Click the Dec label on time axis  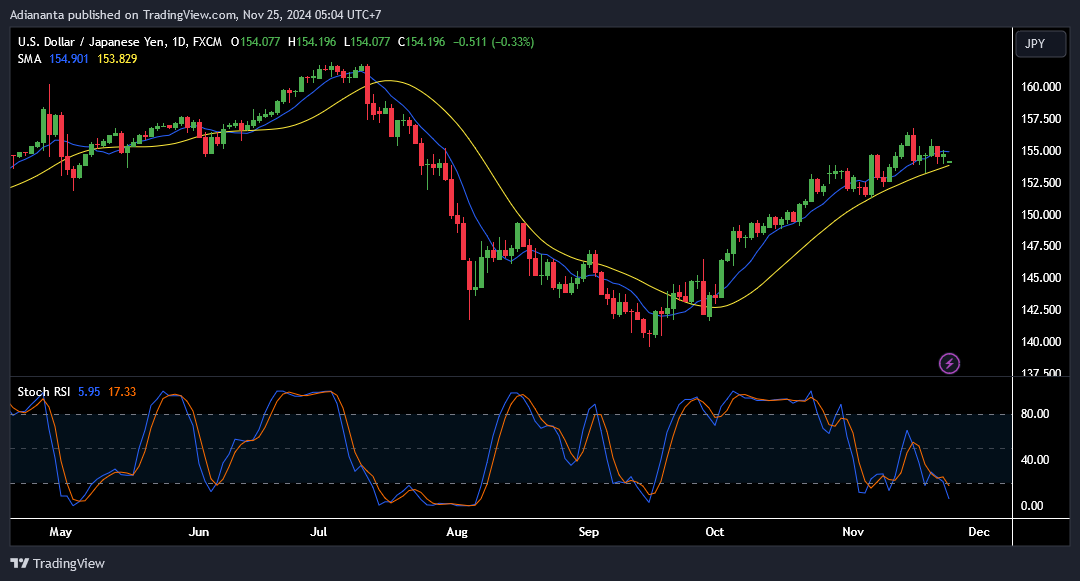979,532
